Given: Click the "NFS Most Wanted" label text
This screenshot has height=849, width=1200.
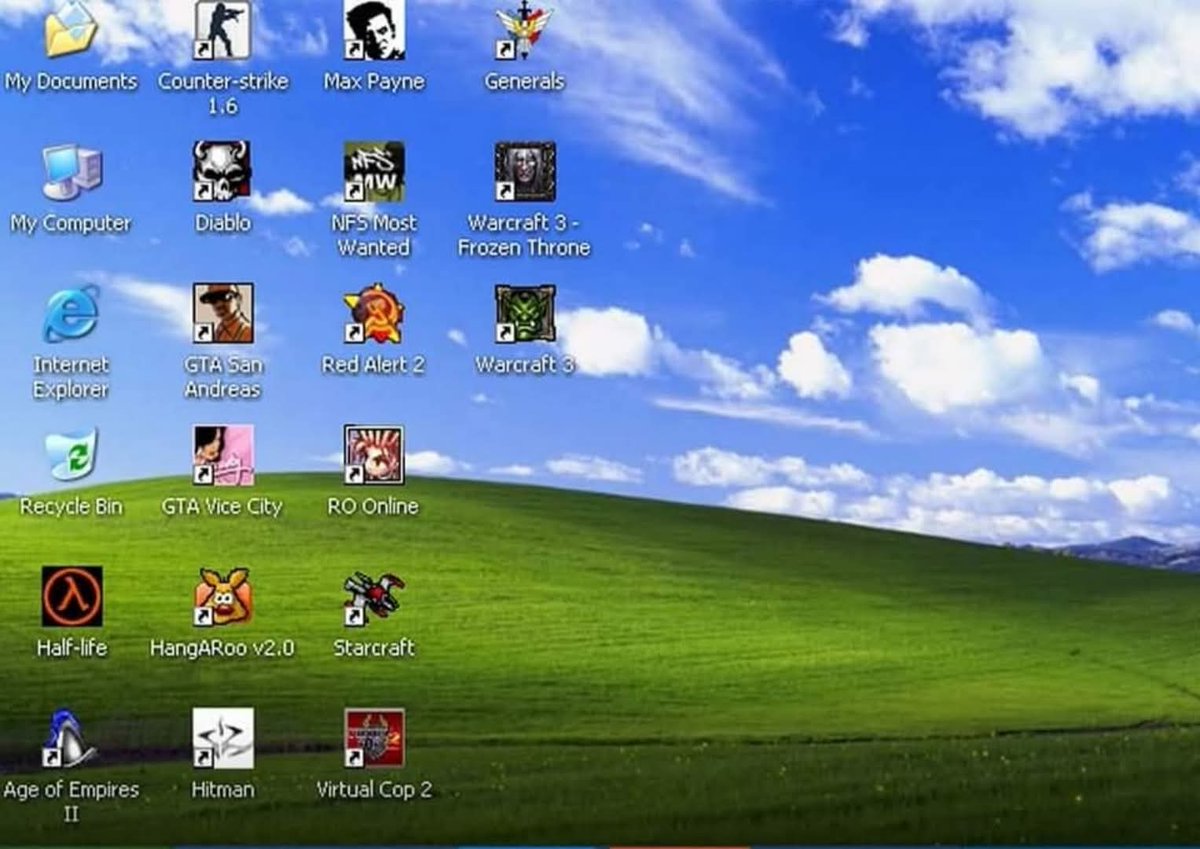Looking at the screenshot, I should point(374,235).
